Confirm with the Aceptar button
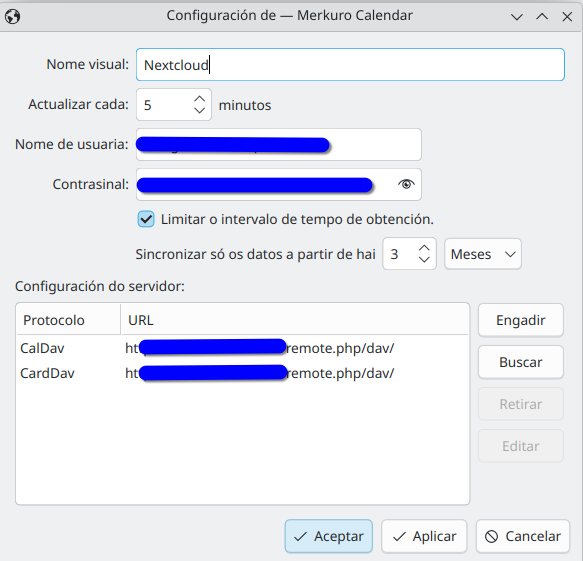Image resolution: width=583 pixels, height=561 pixels. 329,536
